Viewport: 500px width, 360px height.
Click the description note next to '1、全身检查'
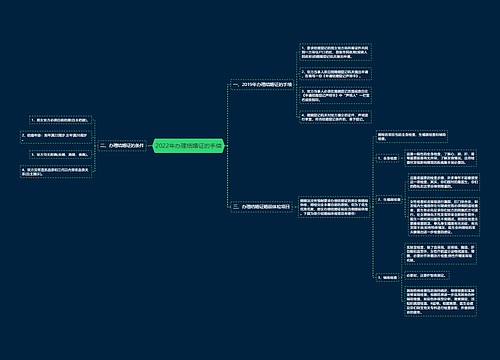click(x=440, y=158)
